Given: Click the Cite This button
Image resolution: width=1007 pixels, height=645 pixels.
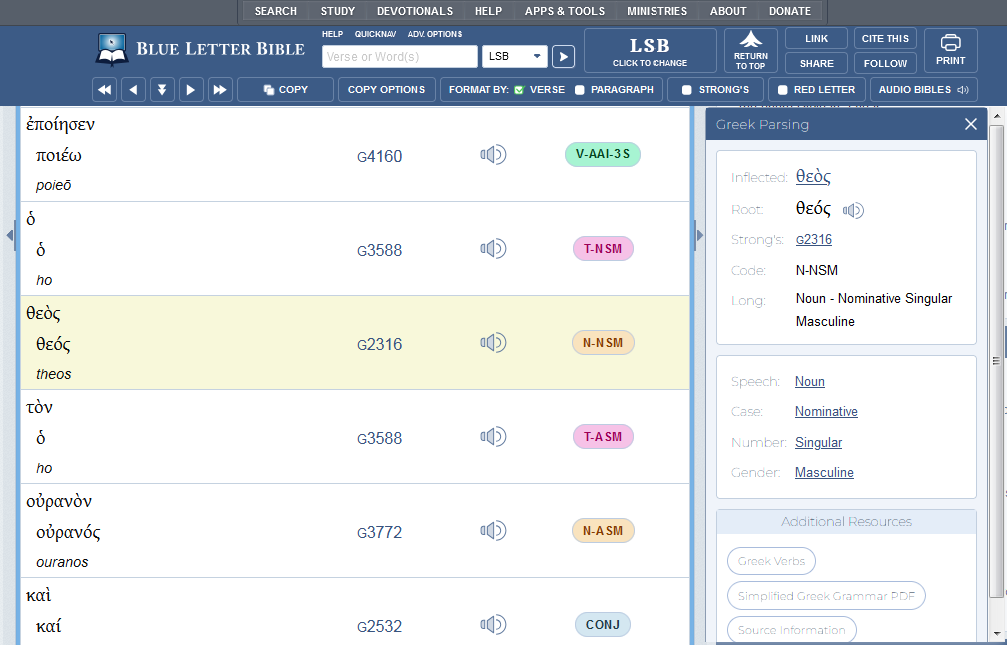Looking at the screenshot, I should (x=885, y=39).
